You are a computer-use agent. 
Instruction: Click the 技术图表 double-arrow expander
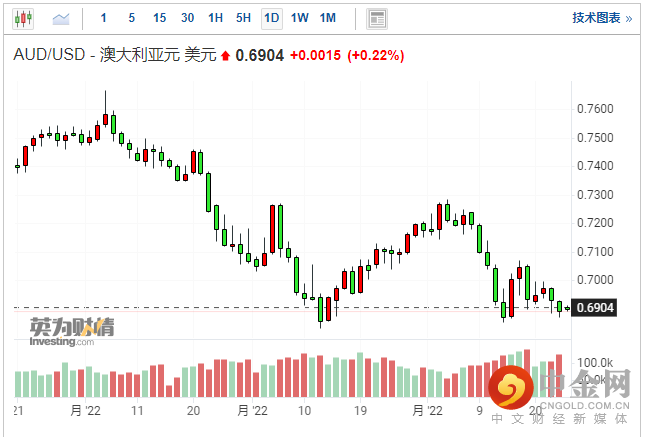click(x=628, y=18)
